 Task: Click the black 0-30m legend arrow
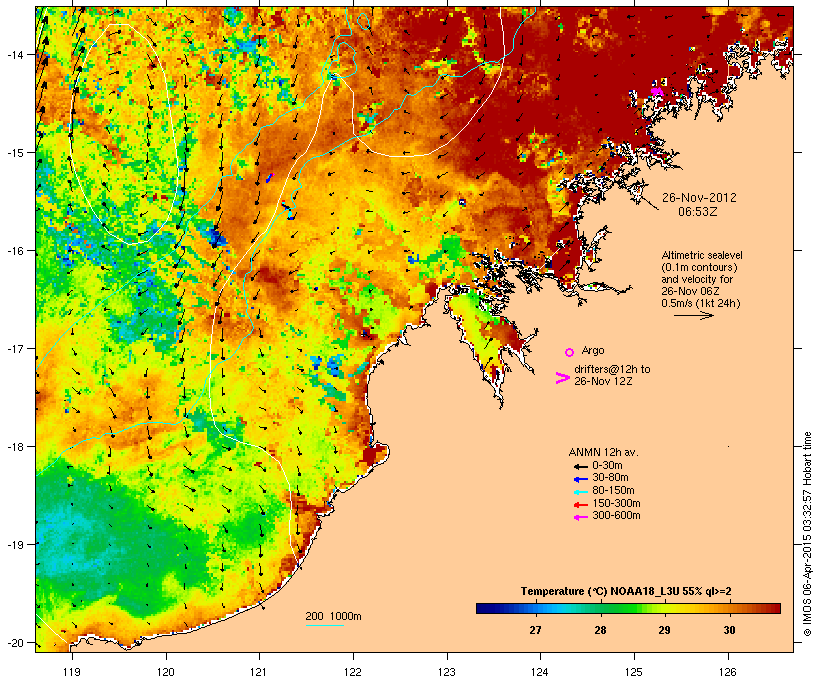coord(581,466)
